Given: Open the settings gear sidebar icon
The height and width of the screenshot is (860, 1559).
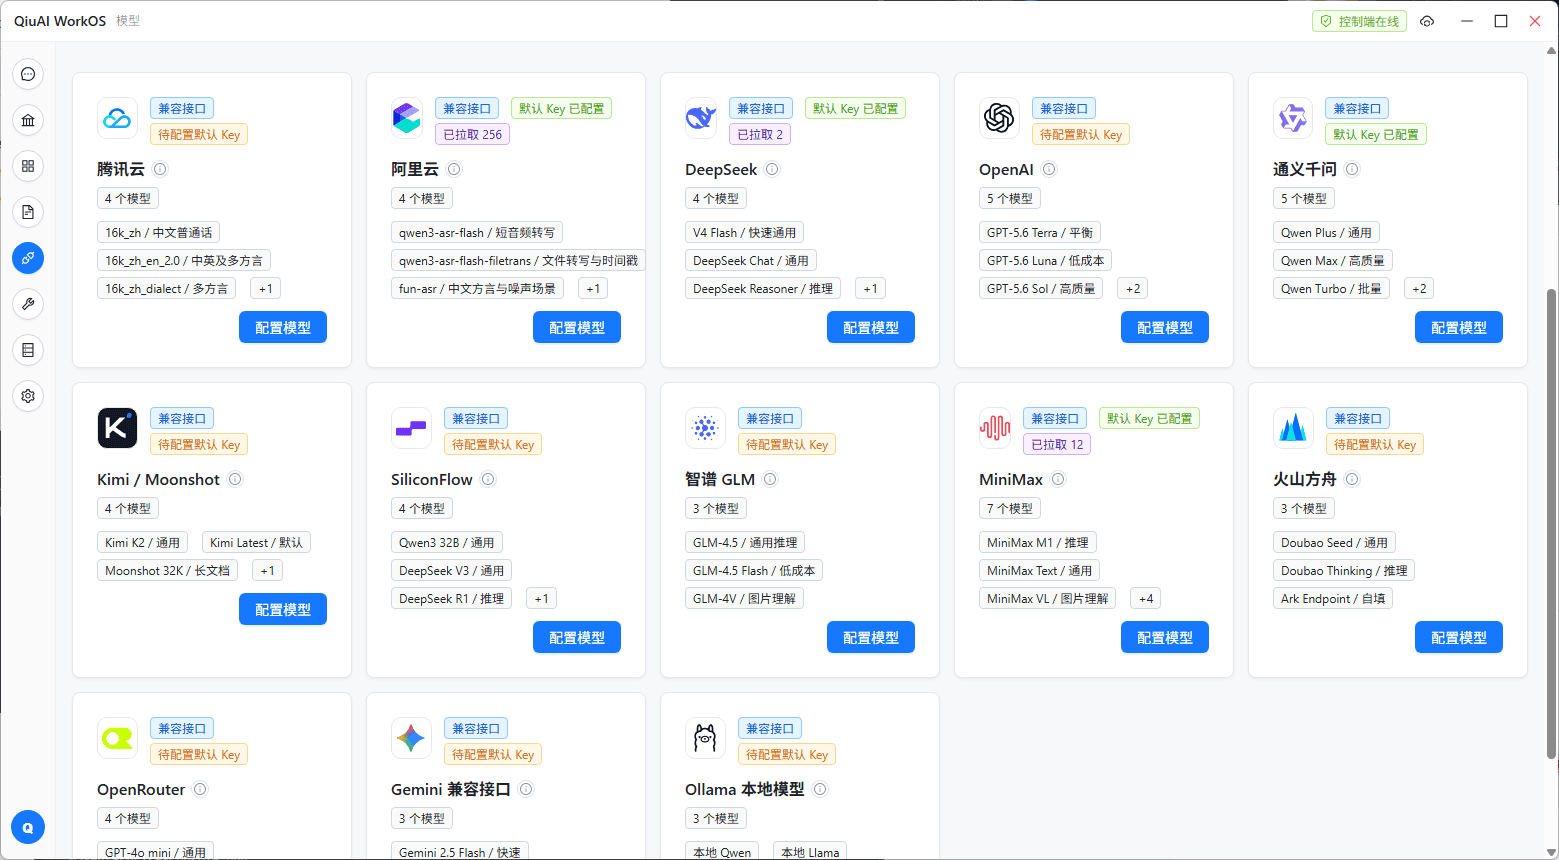Looking at the screenshot, I should (x=28, y=396).
